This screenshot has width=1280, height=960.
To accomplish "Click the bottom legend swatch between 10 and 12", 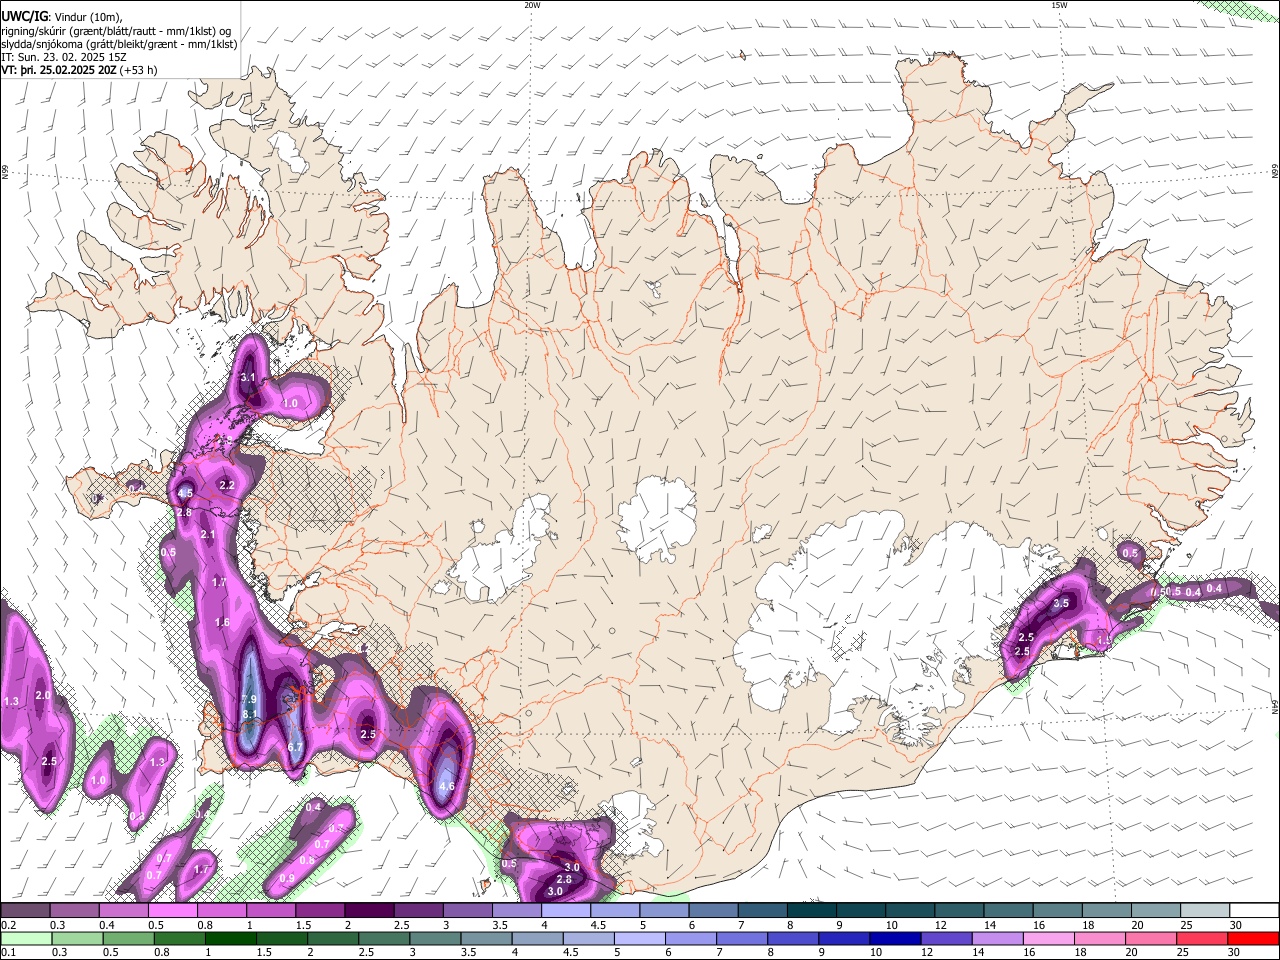I will (896, 938).
